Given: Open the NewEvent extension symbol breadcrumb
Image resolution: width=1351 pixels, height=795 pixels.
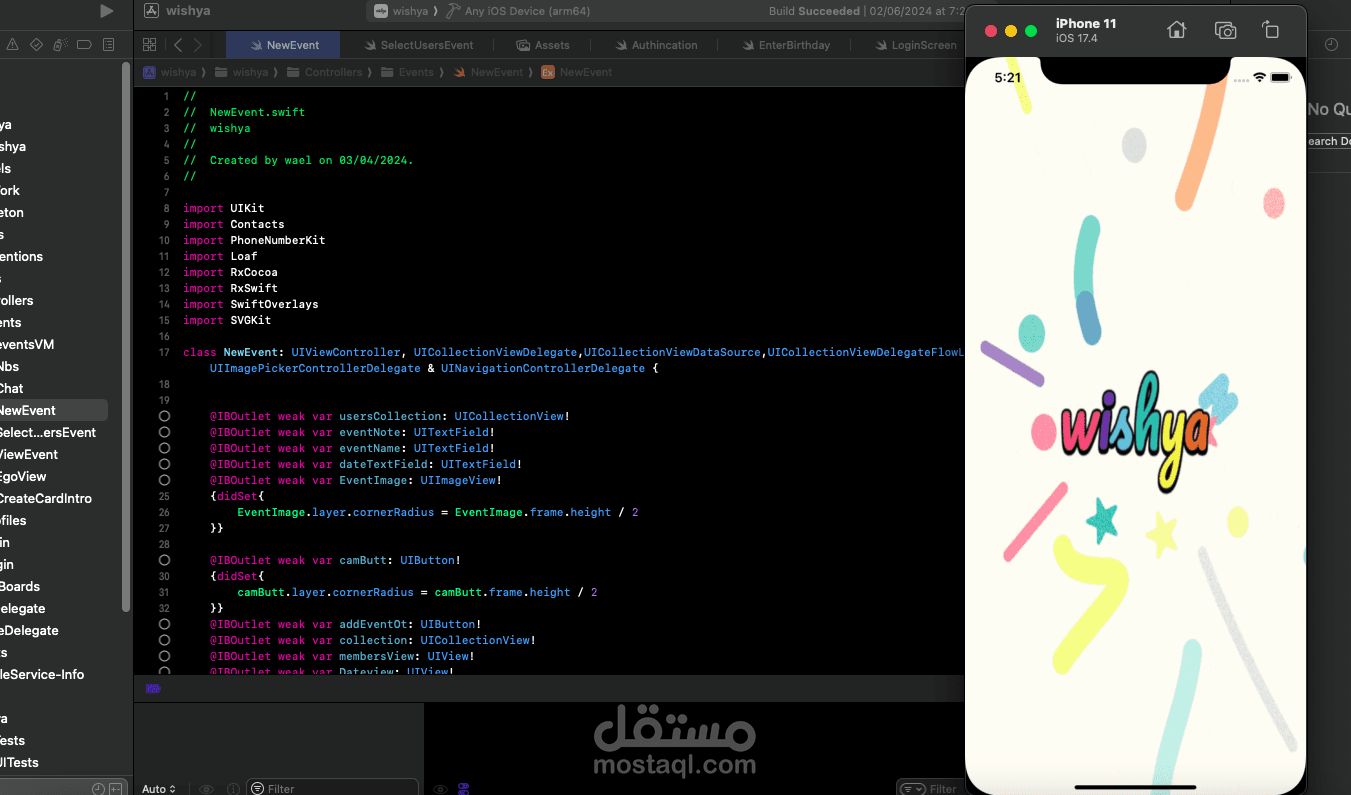Looking at the screenshot, I should (577, 72).
